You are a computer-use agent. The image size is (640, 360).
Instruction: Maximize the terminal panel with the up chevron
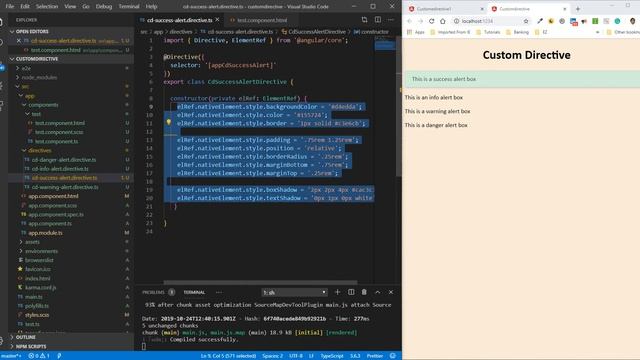pos(378,292)
